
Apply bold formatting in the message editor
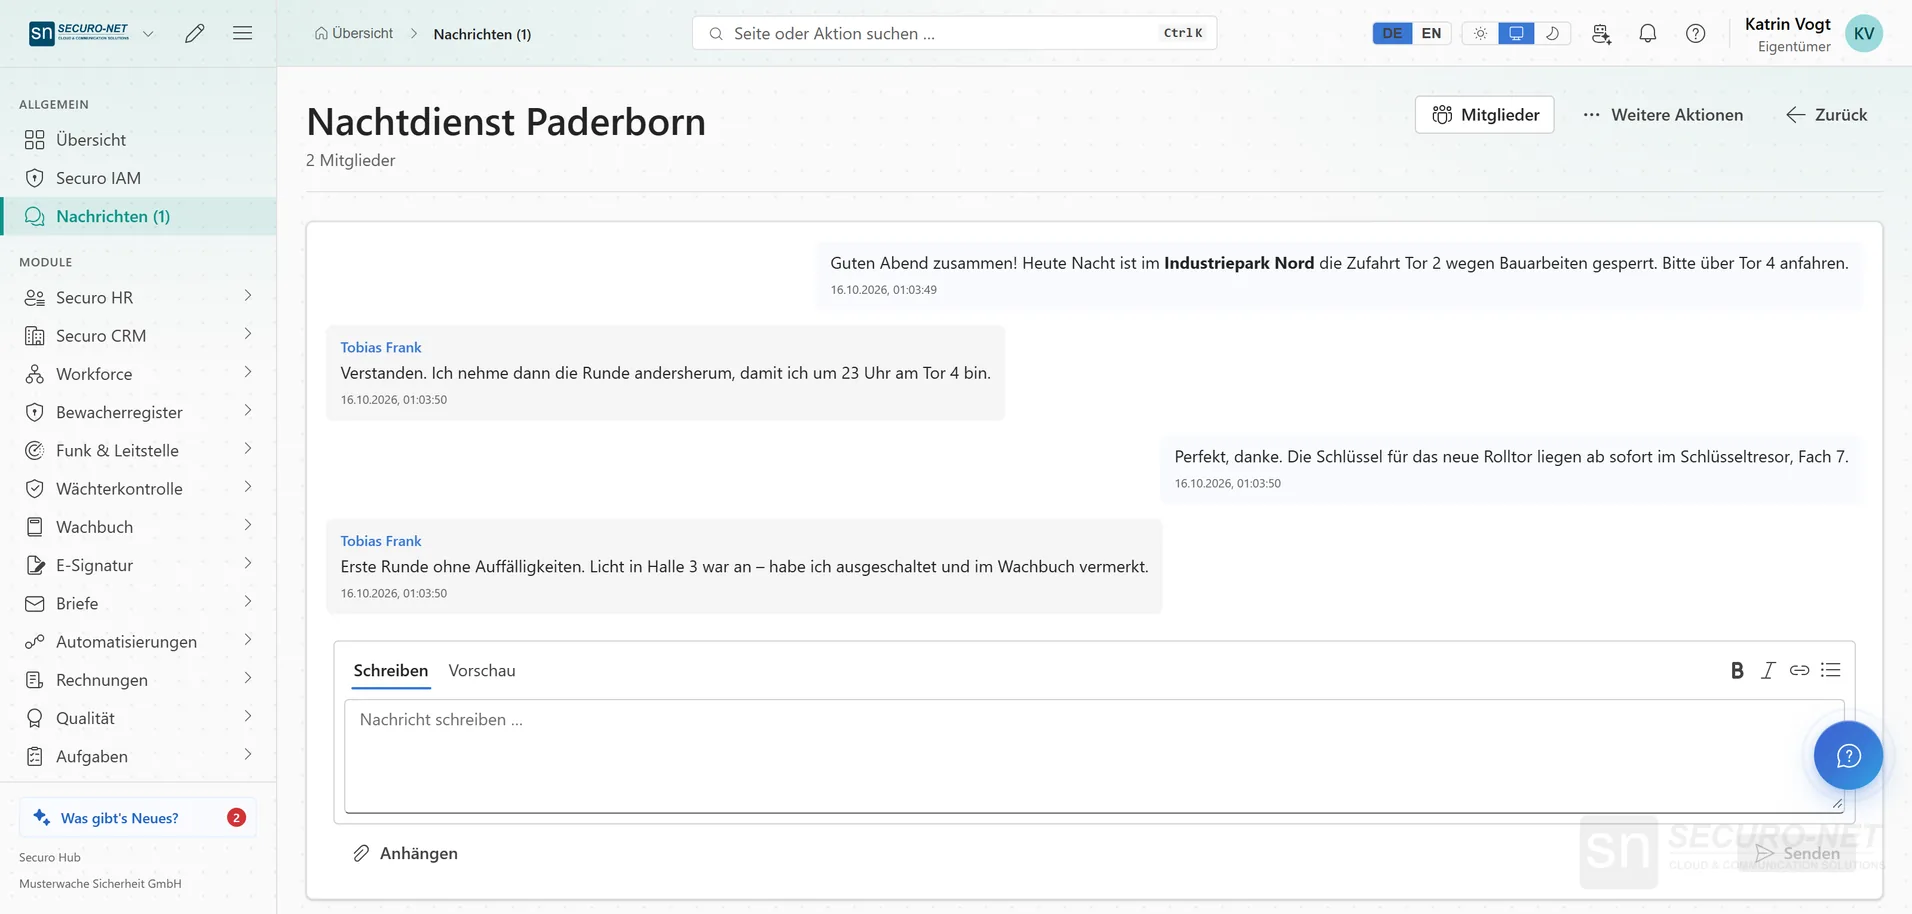pos(1737,670)
